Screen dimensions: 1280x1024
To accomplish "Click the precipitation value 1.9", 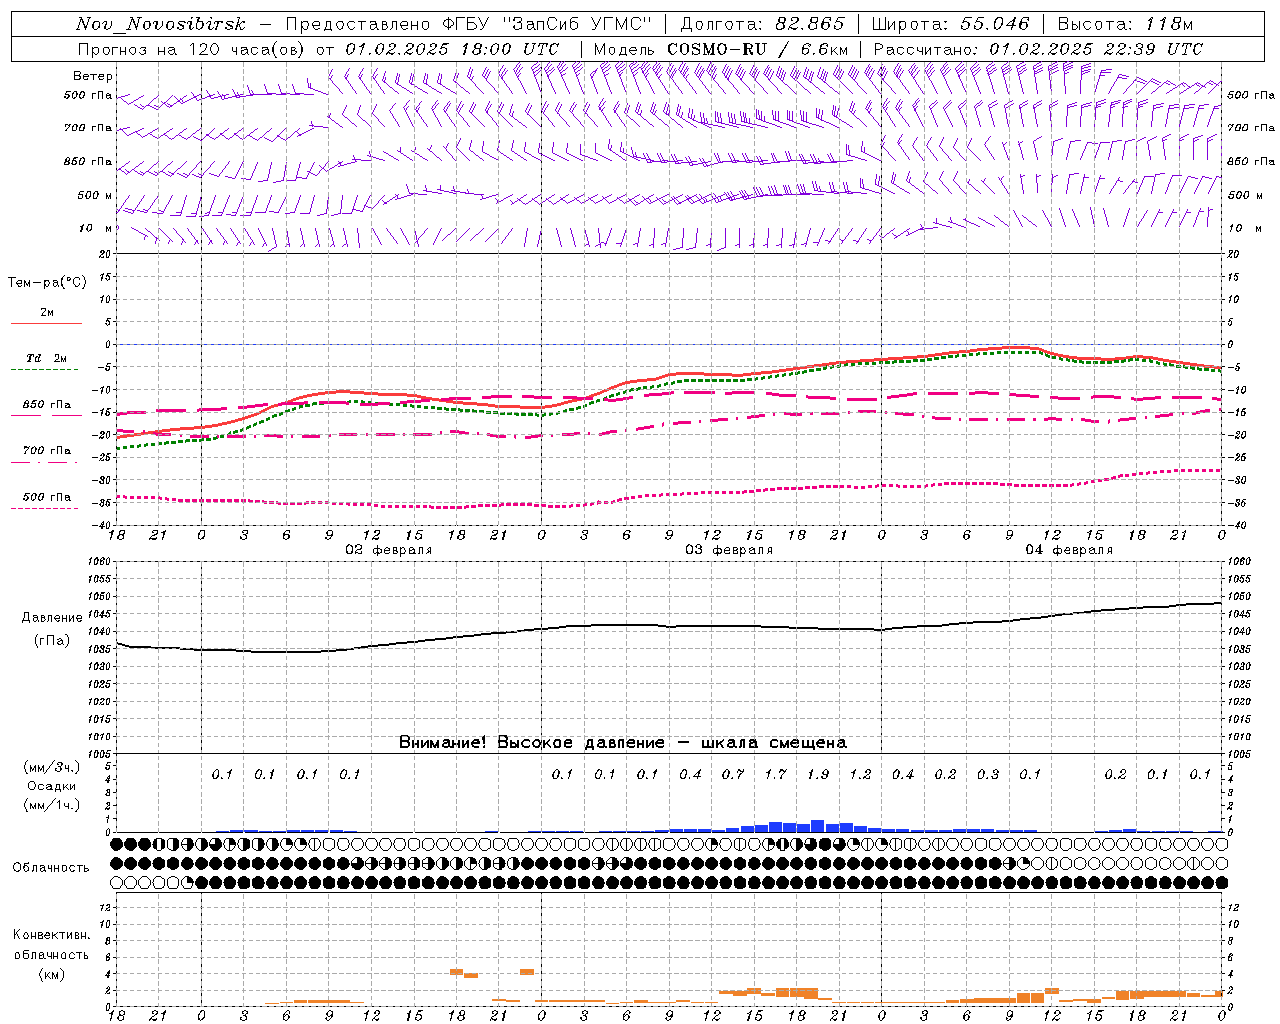I will [x=818, y=775].
